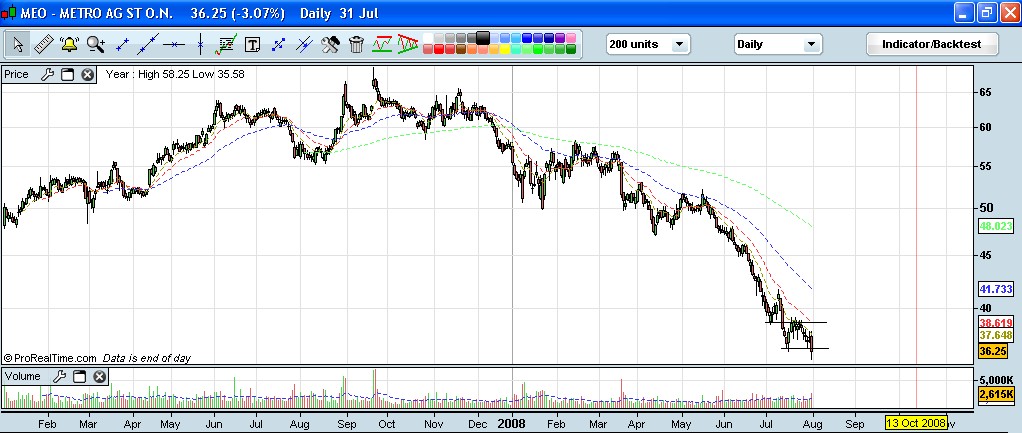Click the 2008 year label on axis
Screen dimensions: 1022x433
click(x=512, y=422)
